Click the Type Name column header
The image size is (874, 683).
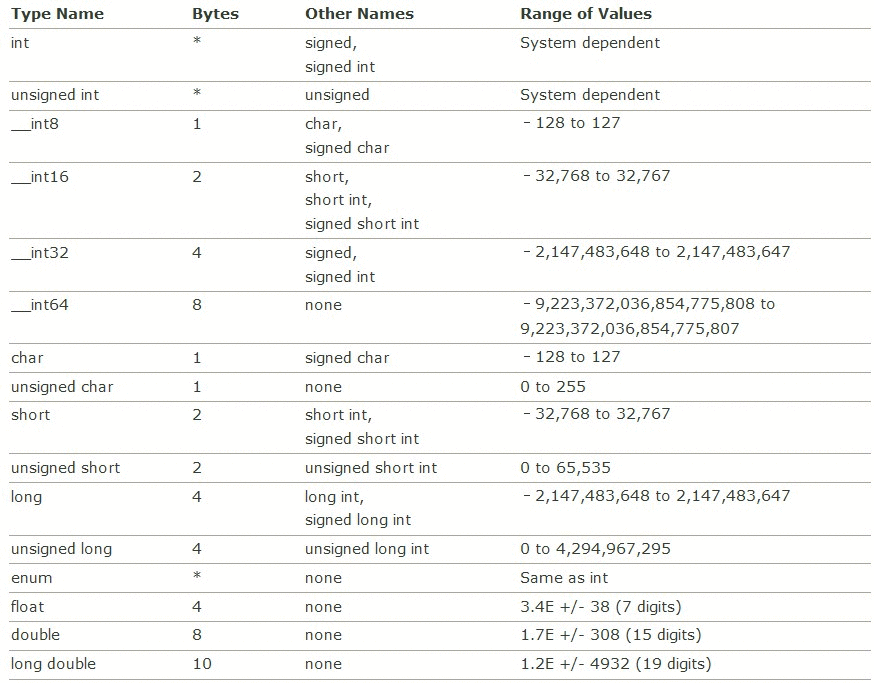pyautogui.click(x=57, y=14)
